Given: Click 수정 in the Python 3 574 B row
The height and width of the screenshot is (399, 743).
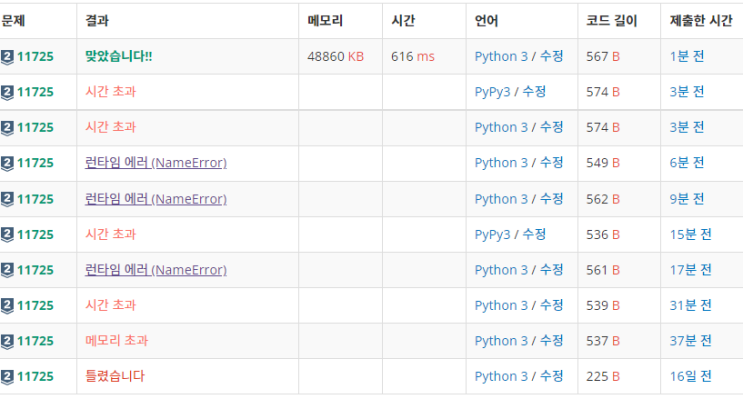Looking at the screenshot, I should 552,127.
